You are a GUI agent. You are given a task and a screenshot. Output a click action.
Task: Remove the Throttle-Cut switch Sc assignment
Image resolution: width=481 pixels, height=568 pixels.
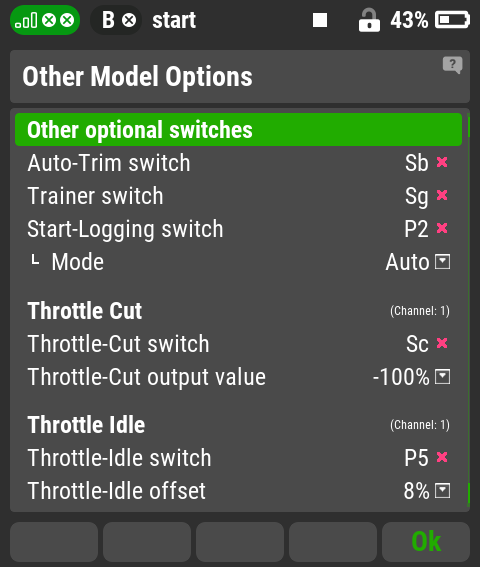[442, 343]
